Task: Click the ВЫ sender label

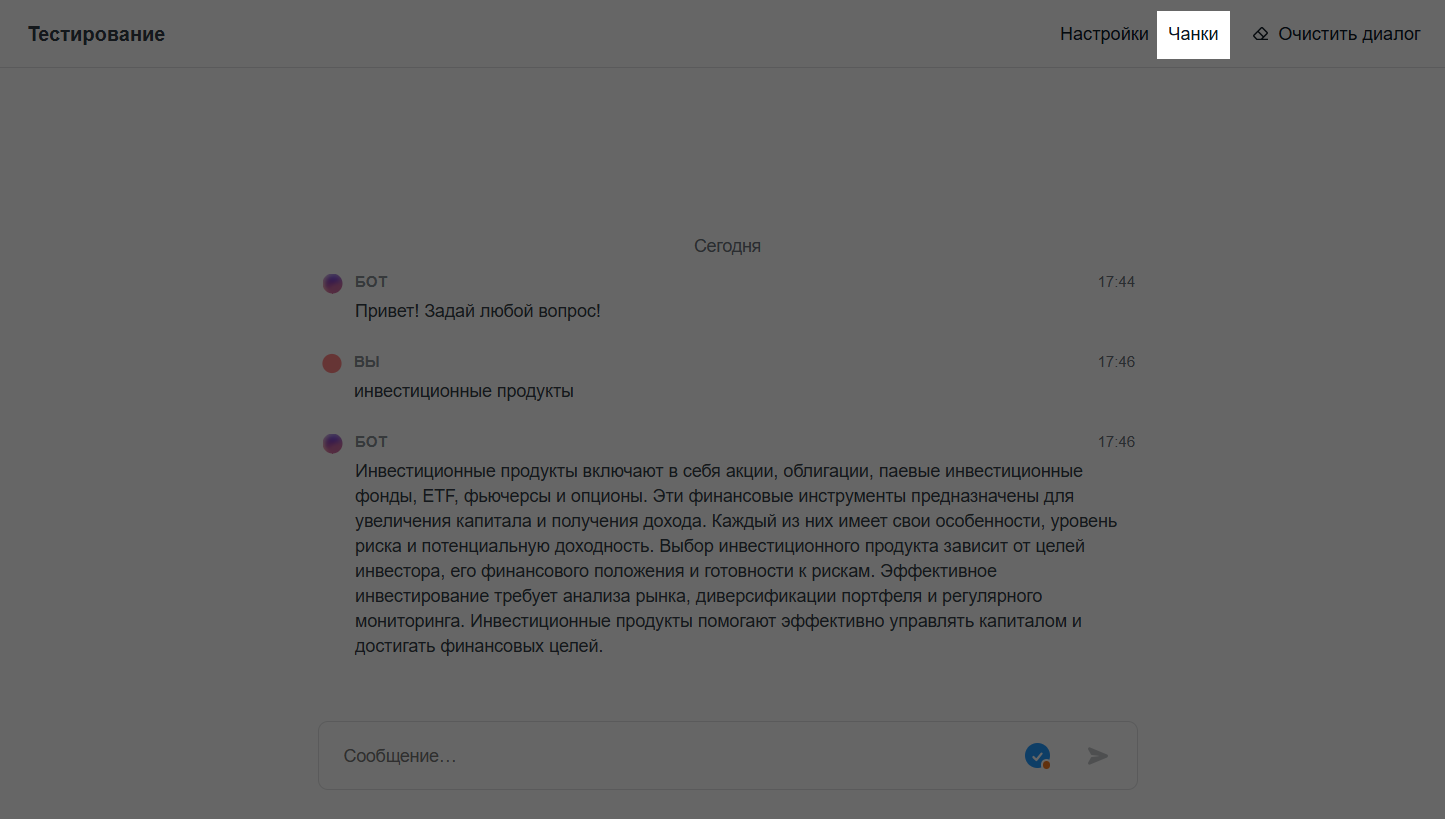Action: click(367, 362)
